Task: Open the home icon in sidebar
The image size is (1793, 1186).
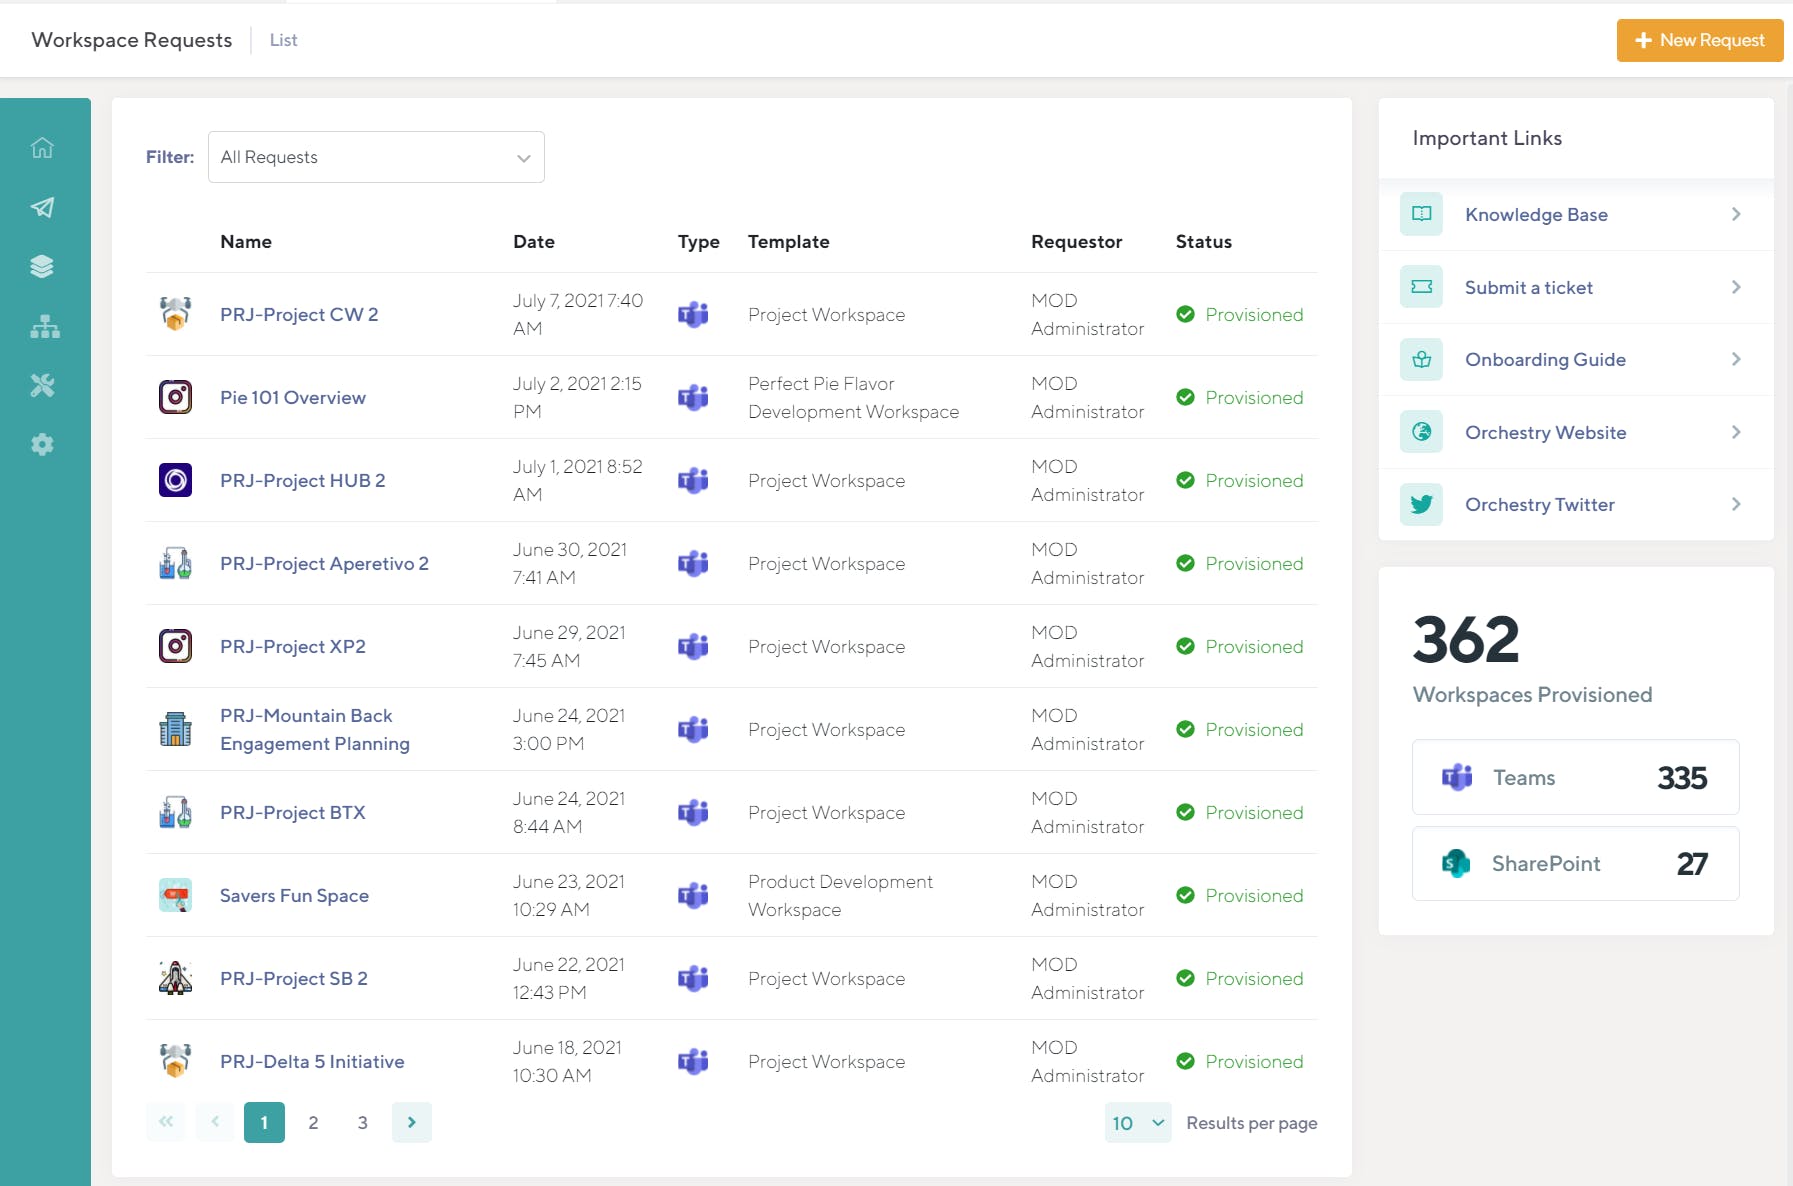Action: (x=42, y=148)
